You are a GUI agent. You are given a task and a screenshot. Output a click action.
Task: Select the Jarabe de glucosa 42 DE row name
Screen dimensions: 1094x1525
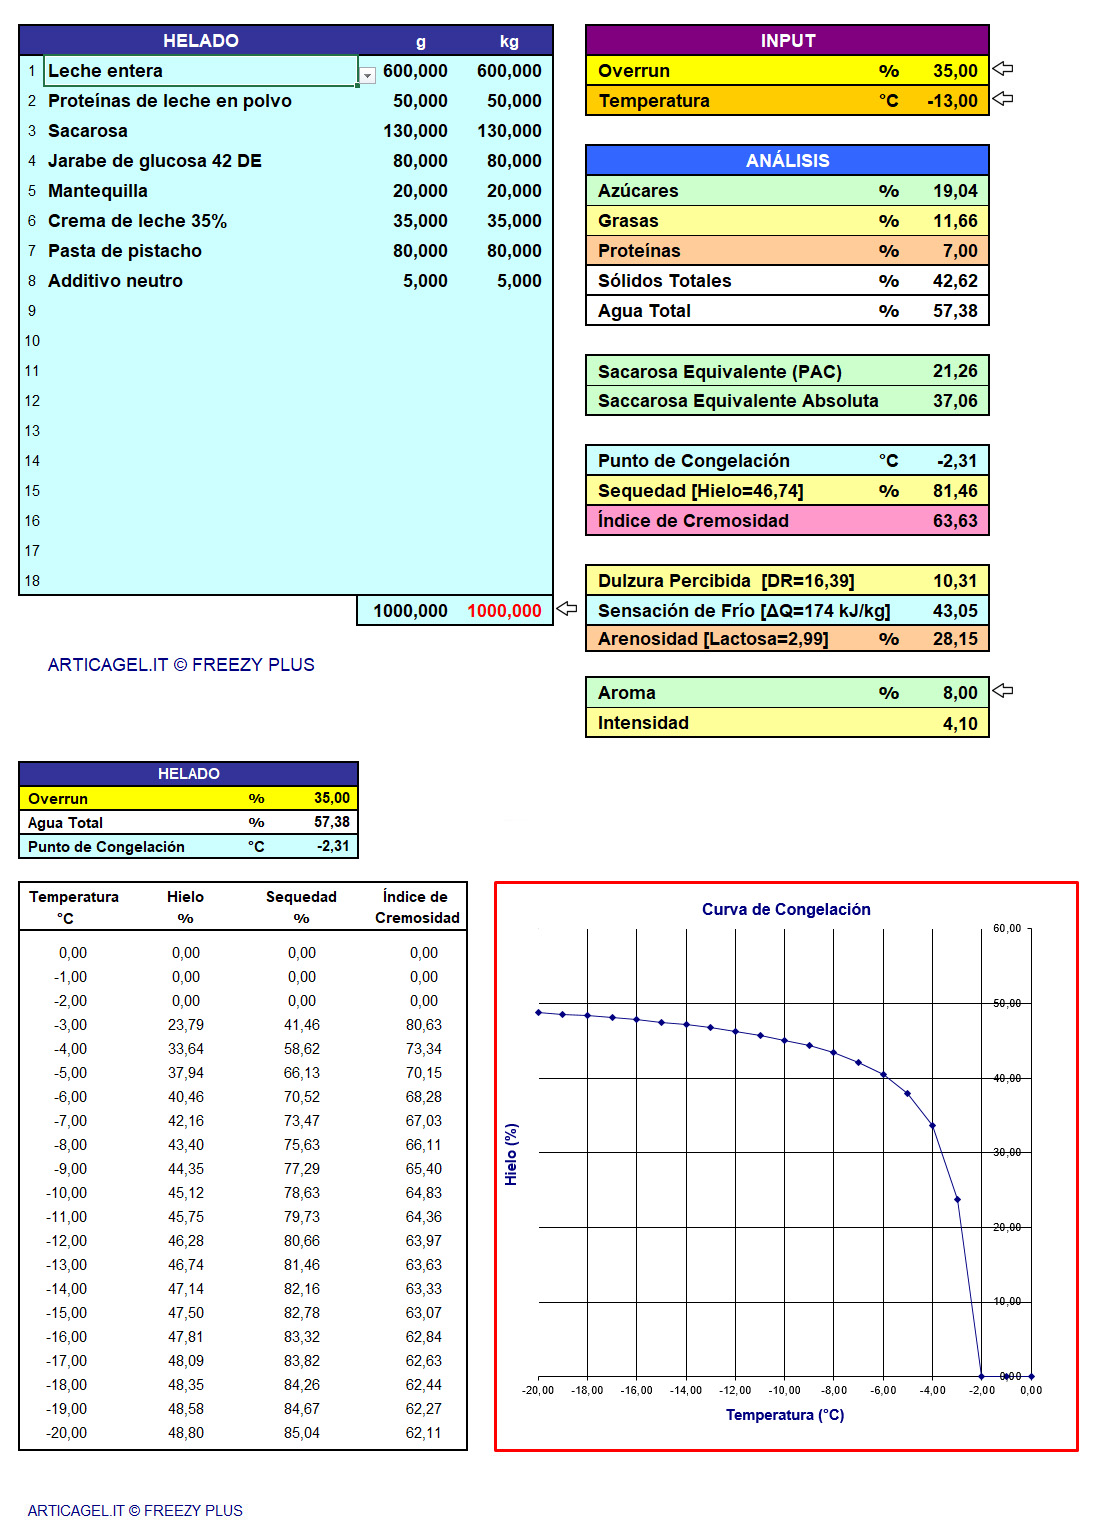click(155, 161)
